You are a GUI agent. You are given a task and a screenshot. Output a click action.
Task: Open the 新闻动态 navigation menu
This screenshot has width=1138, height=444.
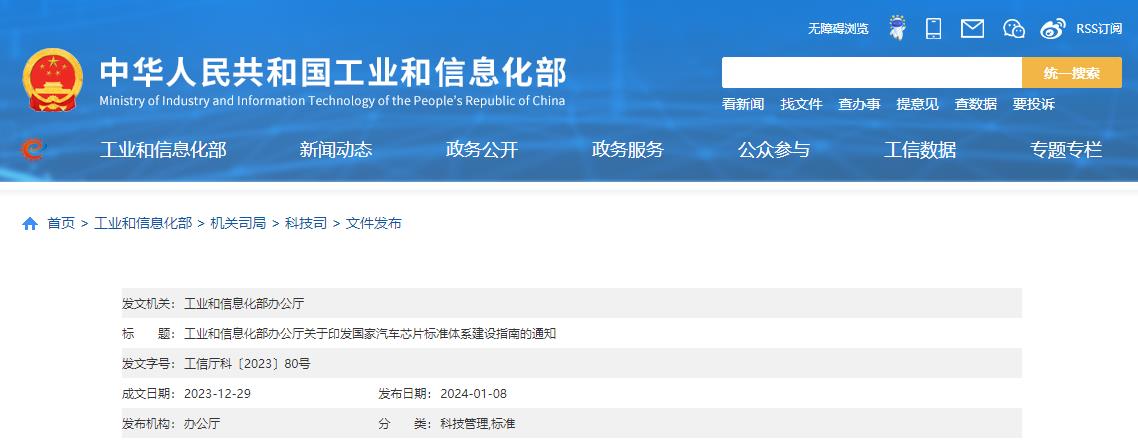coord(336,150)
